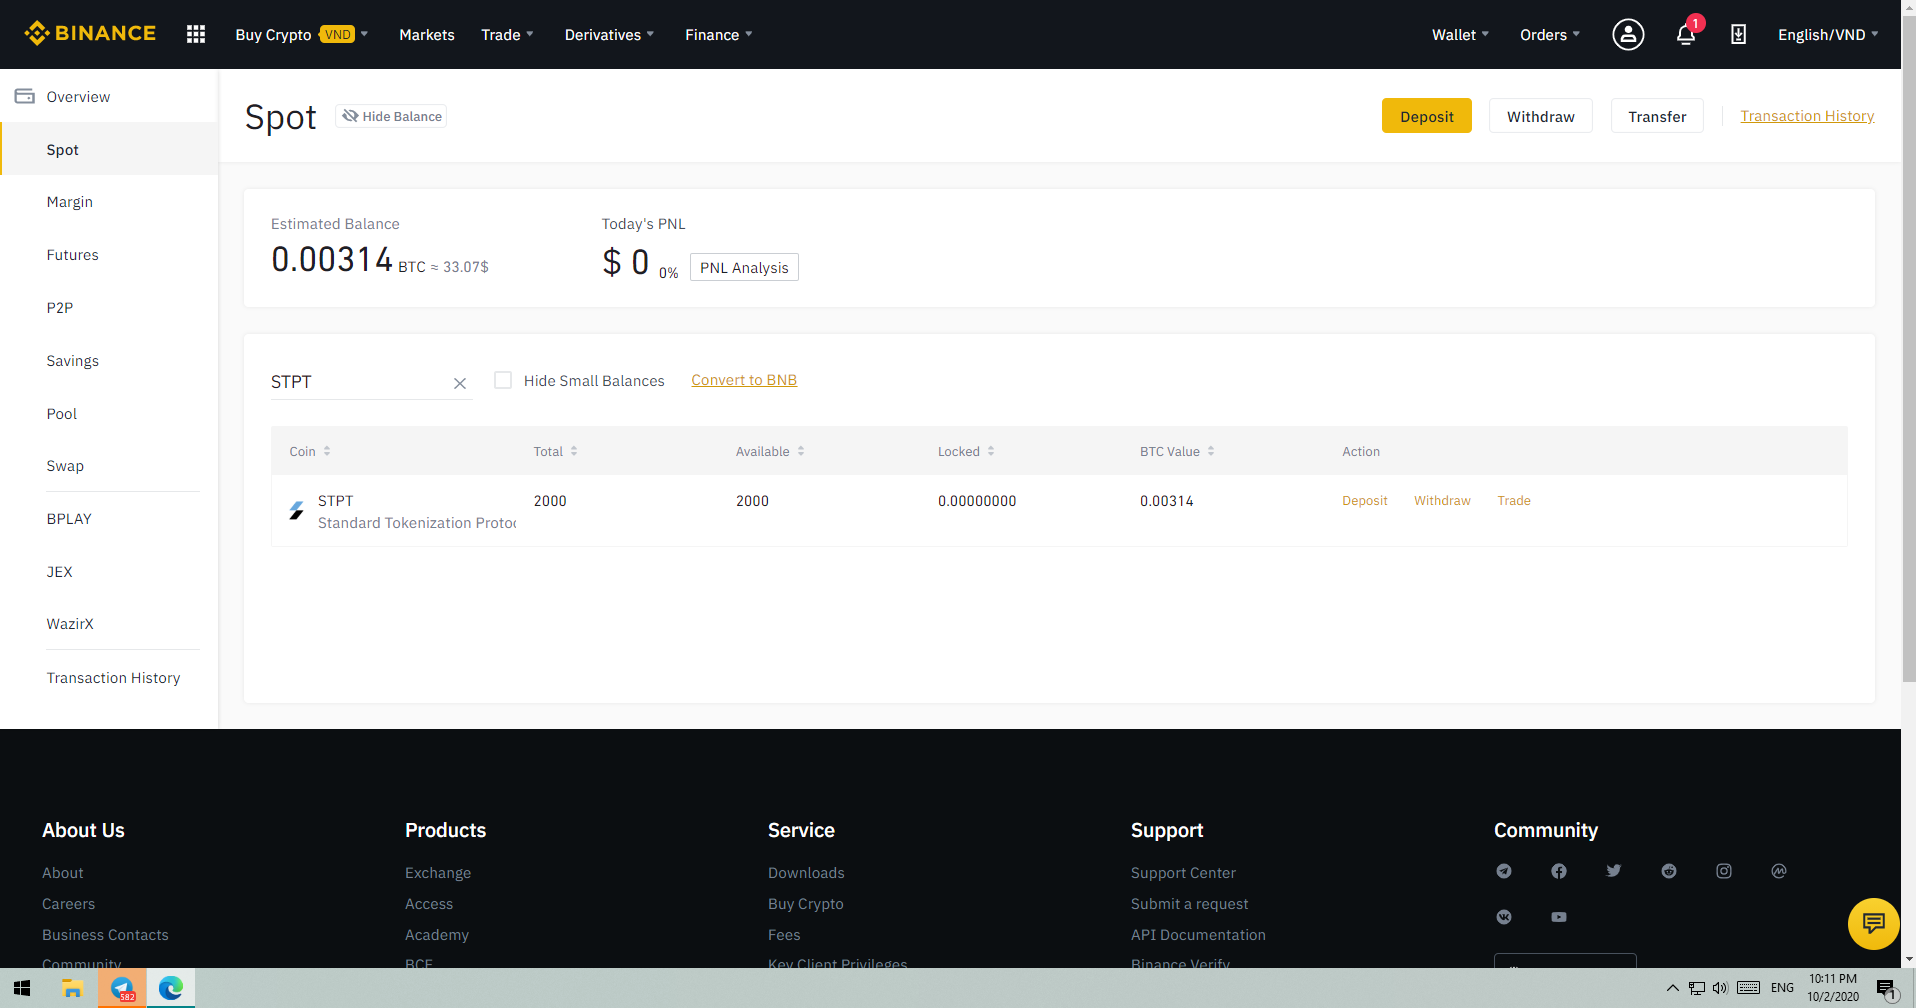
Task: Expand the Wallet dropdown menu
Action: (1459, 34)
